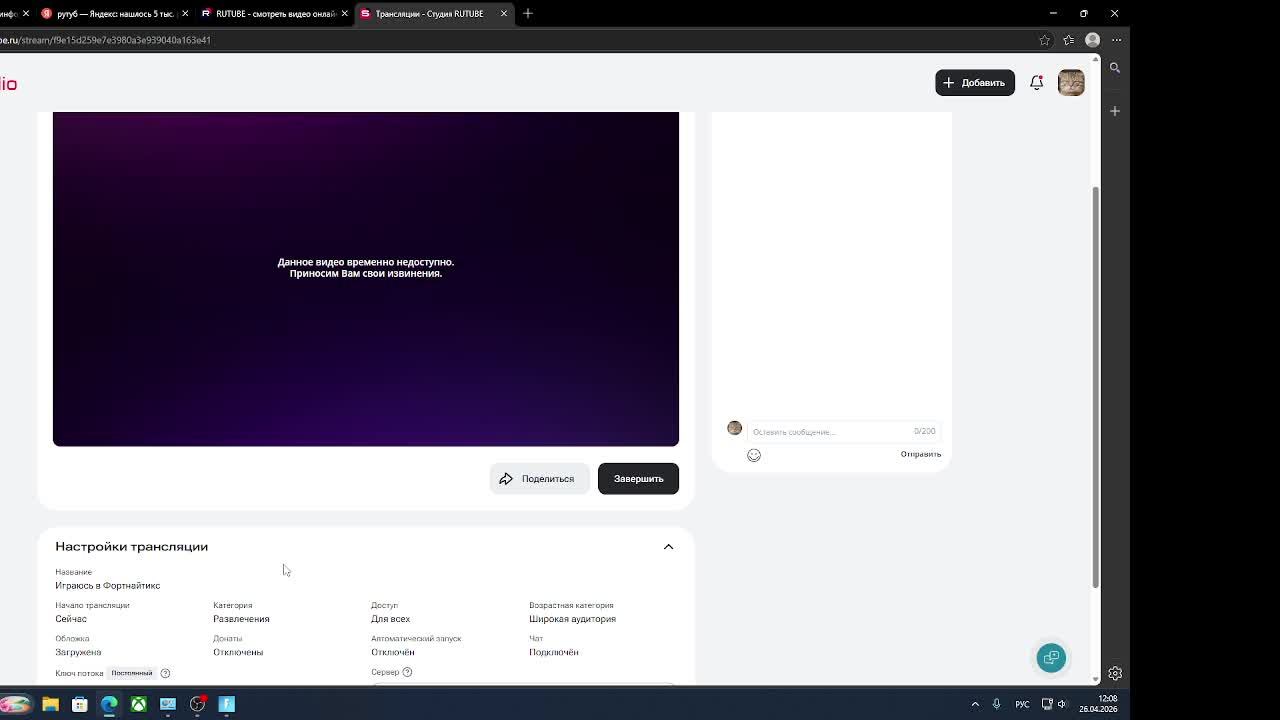Click the Загружена cover value
1280x720 pixels.
[x=78, y=652]
